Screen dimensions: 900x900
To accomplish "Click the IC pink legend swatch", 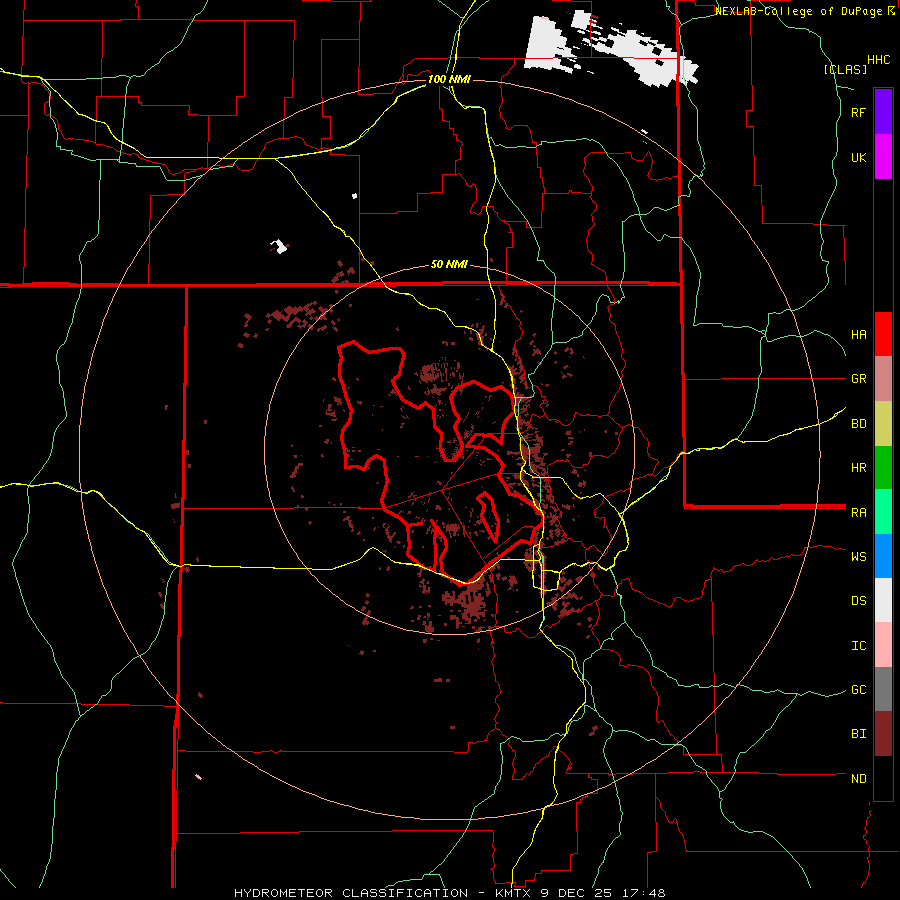I will (x=883, y=645).
